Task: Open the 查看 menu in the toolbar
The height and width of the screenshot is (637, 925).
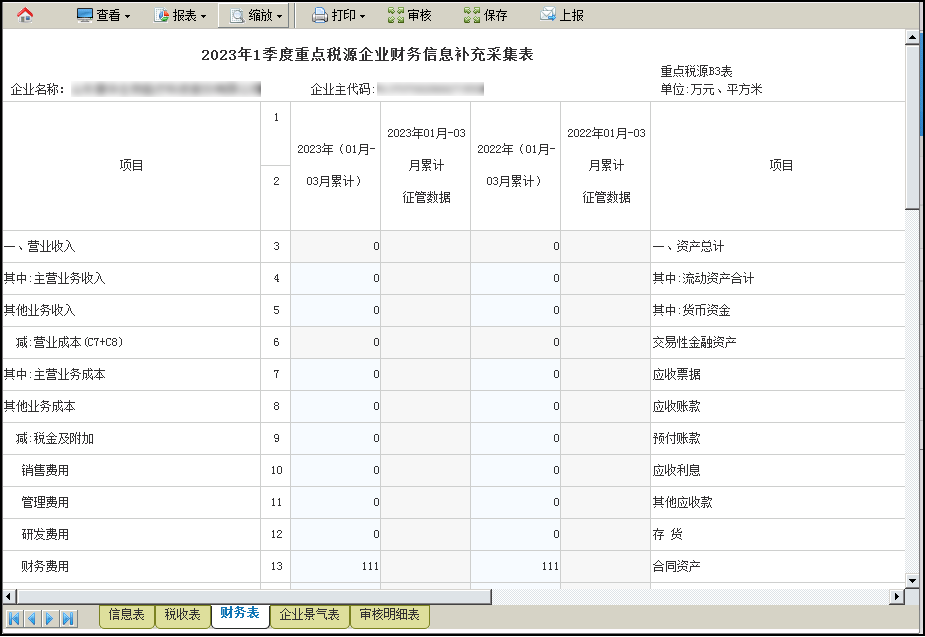Action: pos(104,15)
